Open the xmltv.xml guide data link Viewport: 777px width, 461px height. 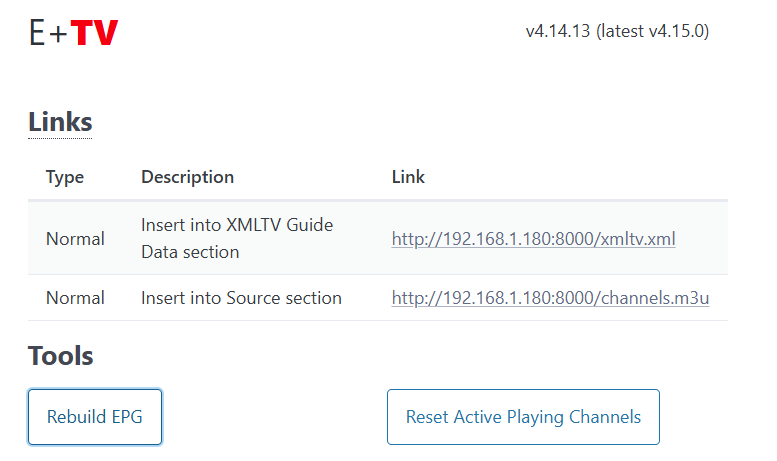[533, 239]
